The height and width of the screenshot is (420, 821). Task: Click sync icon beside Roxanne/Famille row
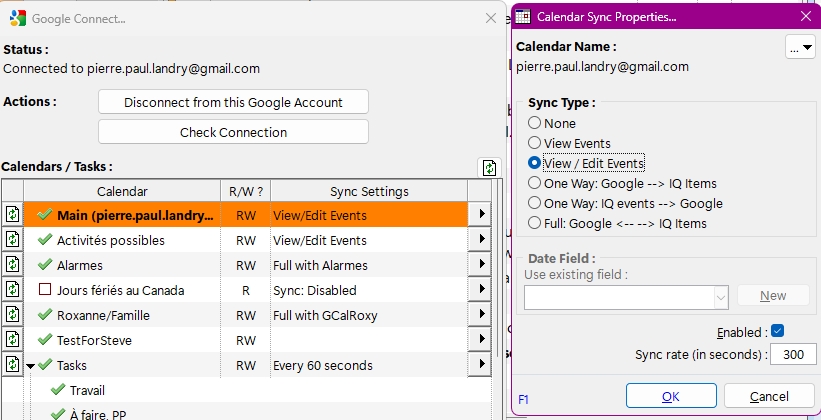(13, 315)
